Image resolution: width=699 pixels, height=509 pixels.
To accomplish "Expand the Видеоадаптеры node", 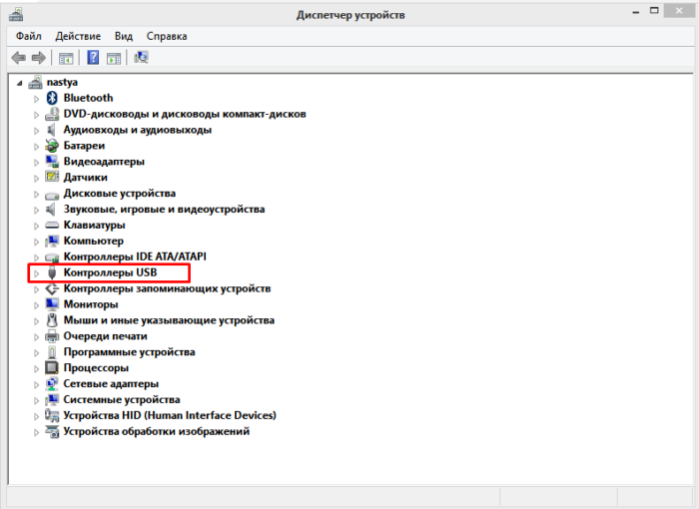I will (x=37, y=162).
